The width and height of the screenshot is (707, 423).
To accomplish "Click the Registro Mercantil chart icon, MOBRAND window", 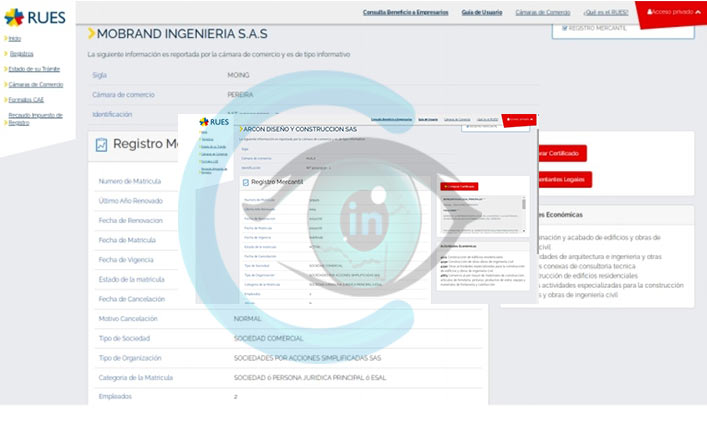I will click(101, 144).
